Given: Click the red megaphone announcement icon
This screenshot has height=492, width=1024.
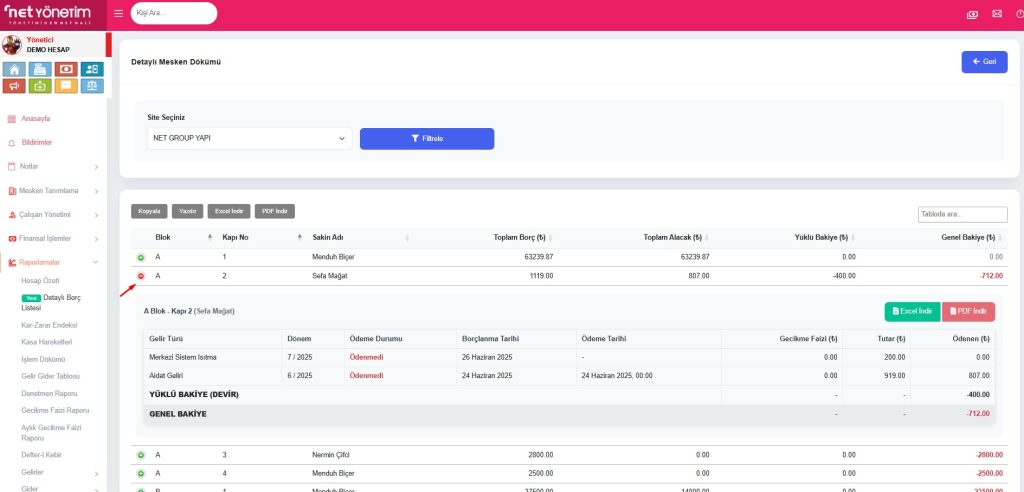Looking at the screenshot, I should (14, 86).
